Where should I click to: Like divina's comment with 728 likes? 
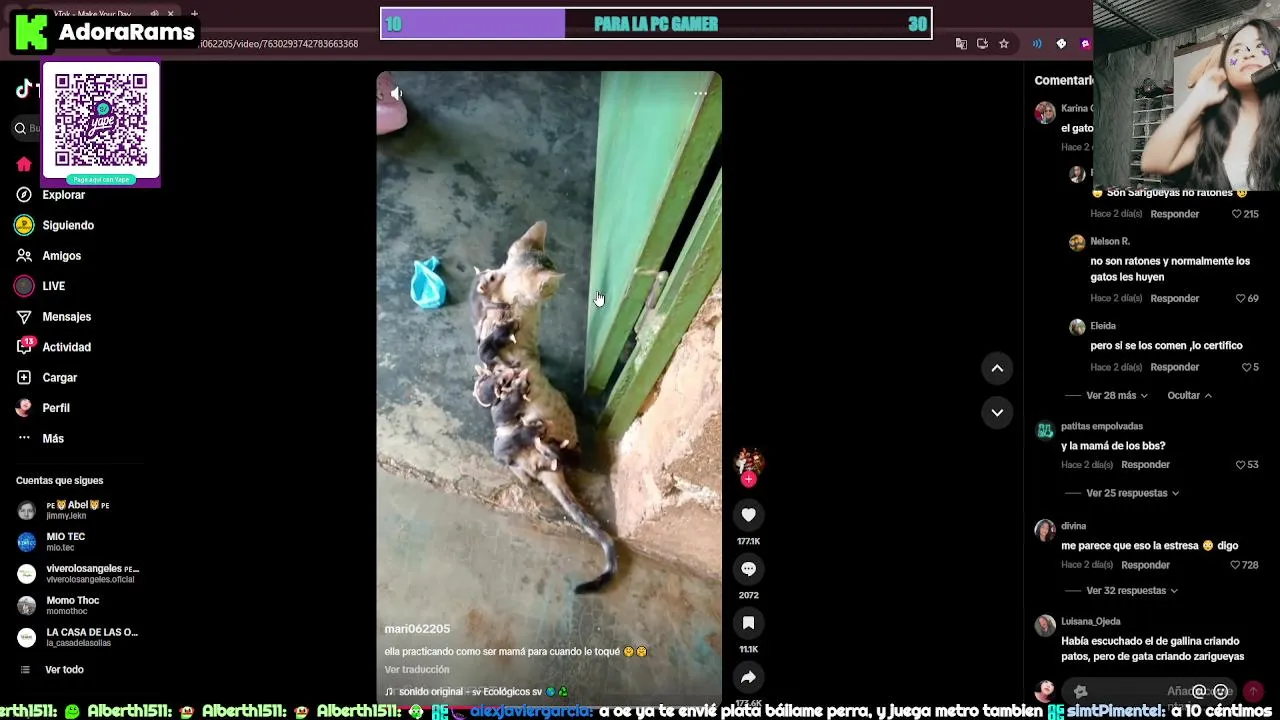1236,565
